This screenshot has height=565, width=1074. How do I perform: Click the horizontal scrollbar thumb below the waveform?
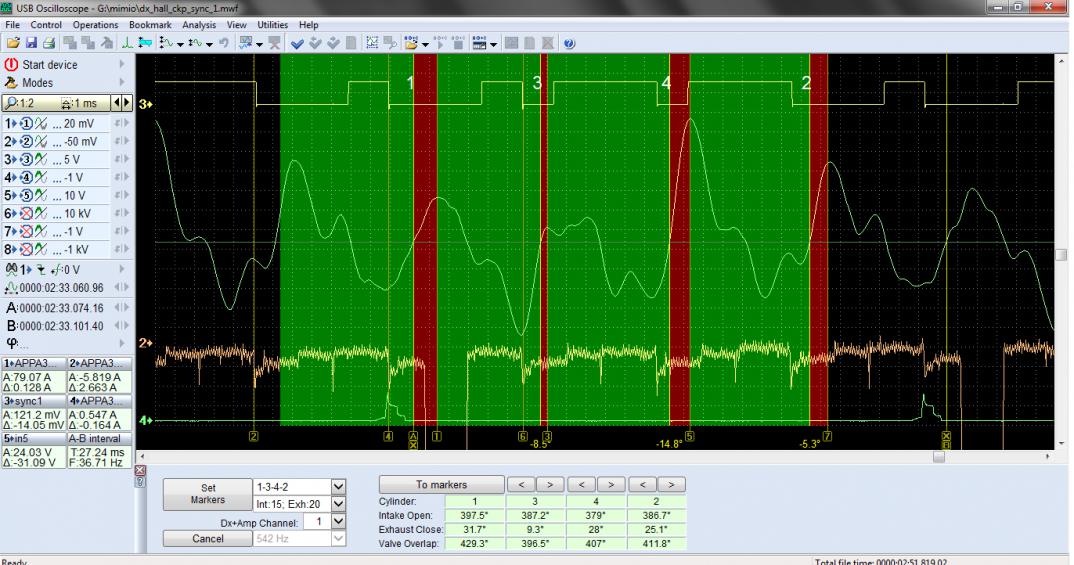(938, 456)
